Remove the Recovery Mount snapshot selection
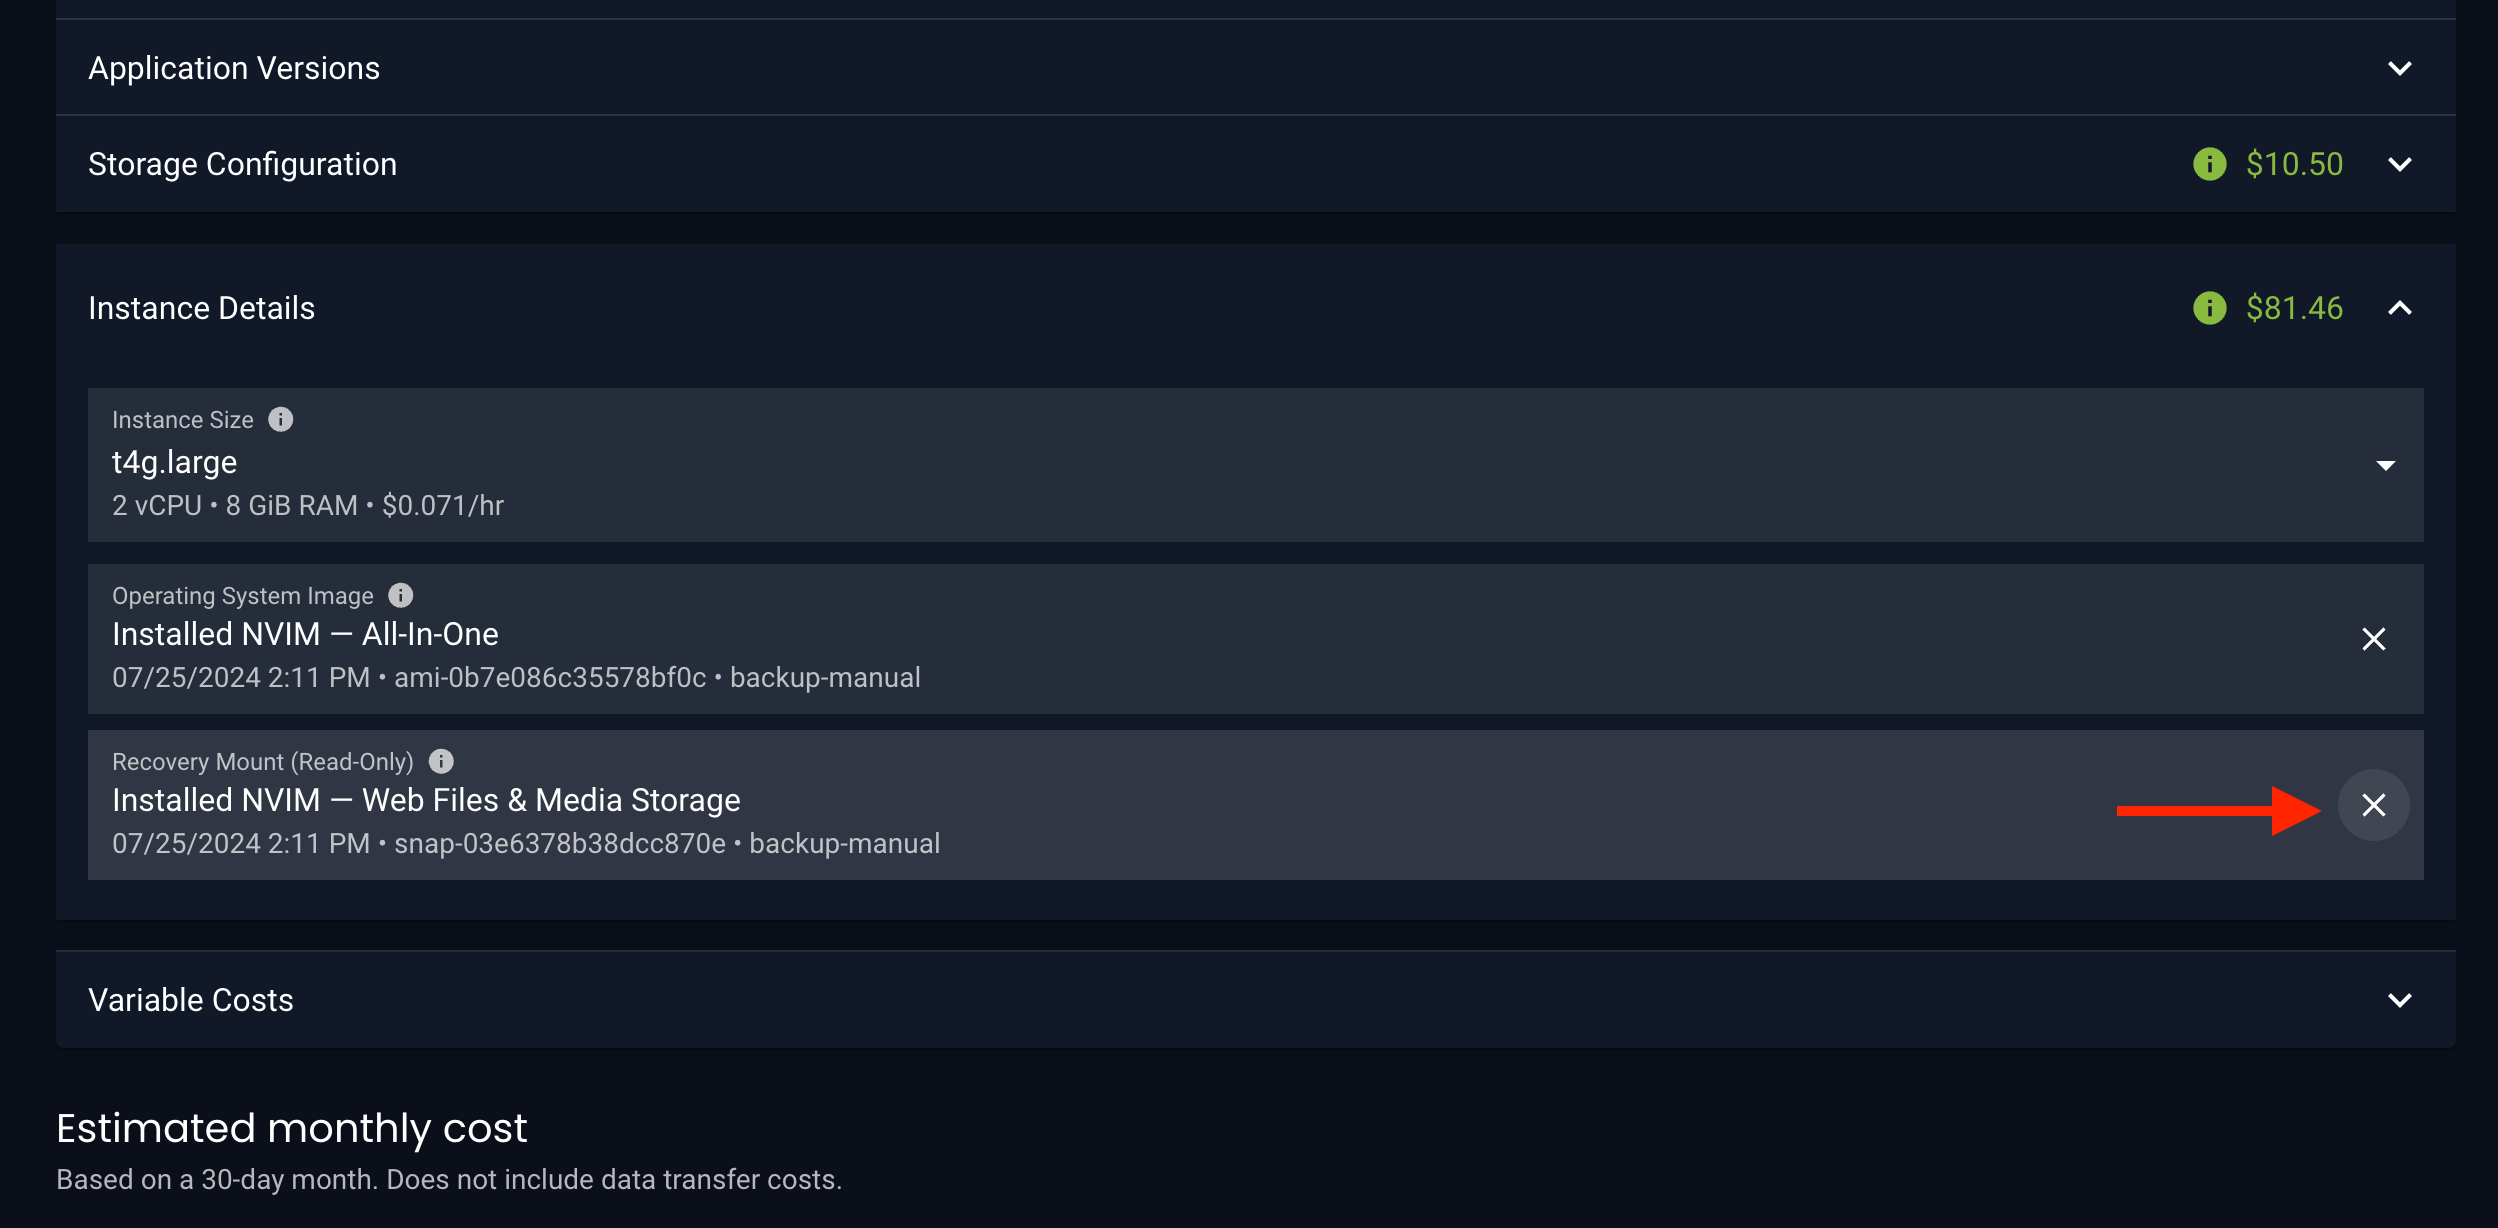Image resolution: width=2498 pixels, height=1228 pixels. [x=2373, y=806]
